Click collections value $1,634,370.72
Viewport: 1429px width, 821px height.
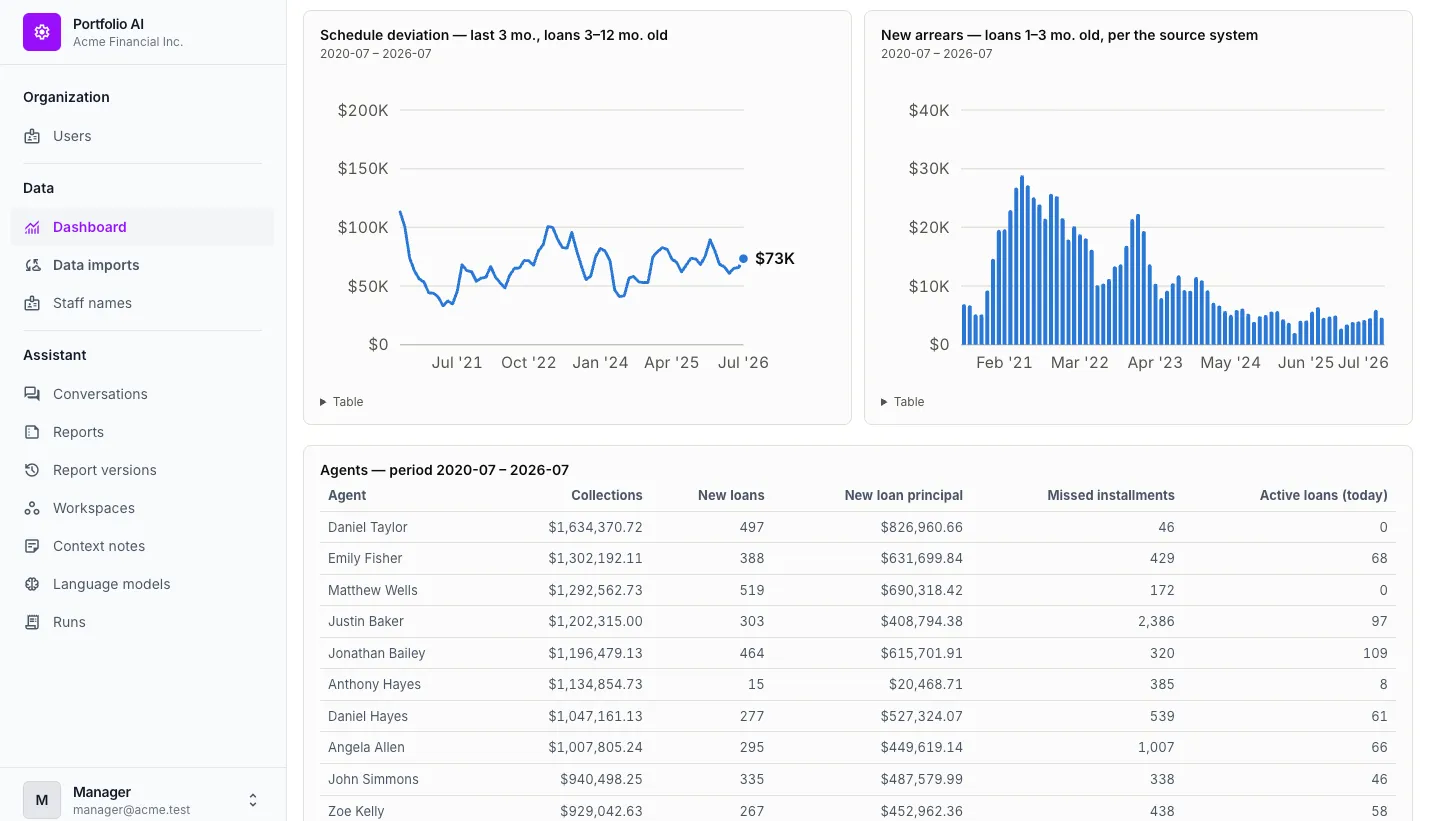595,527
